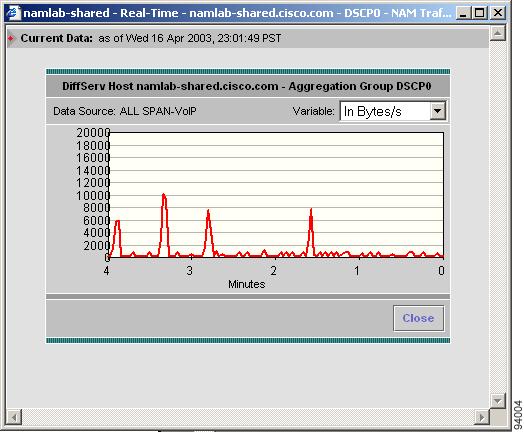Click the Data Source ALL SPAN-VoIP label

pos(125,111)
